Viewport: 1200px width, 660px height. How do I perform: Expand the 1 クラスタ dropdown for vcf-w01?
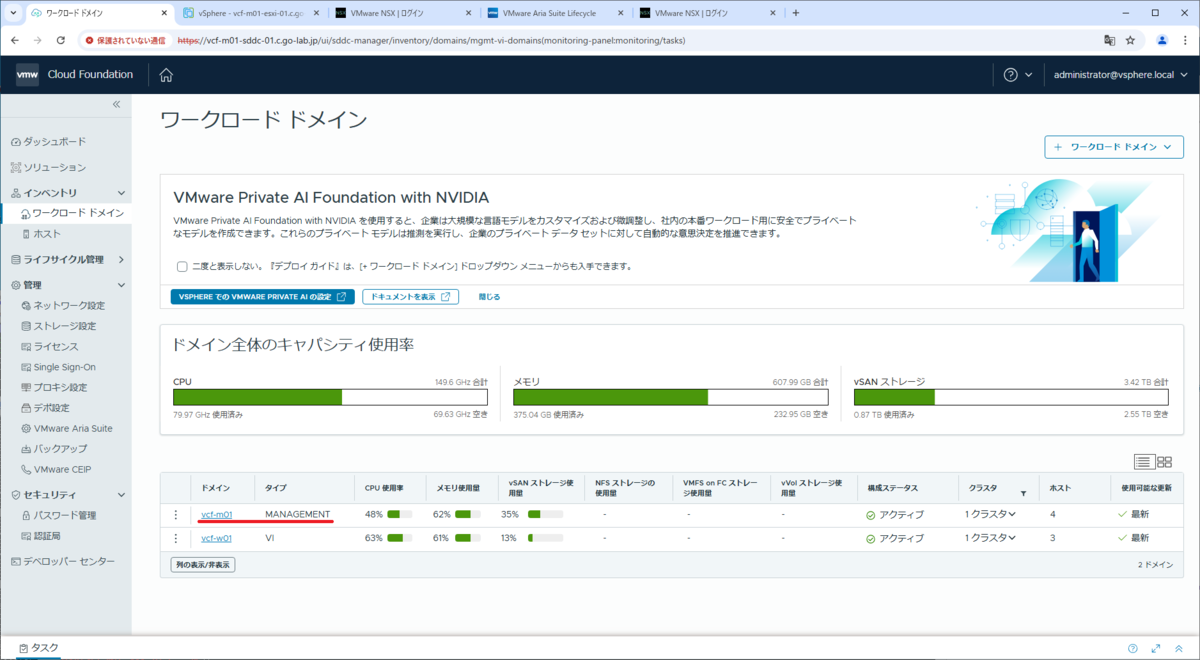[x=990, y=538]
